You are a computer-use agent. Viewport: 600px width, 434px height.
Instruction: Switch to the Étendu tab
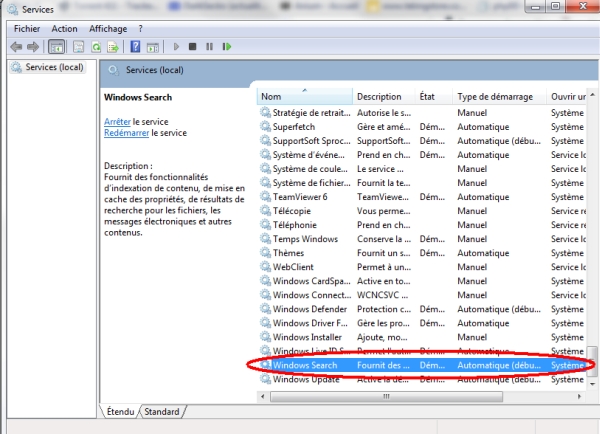121,412
